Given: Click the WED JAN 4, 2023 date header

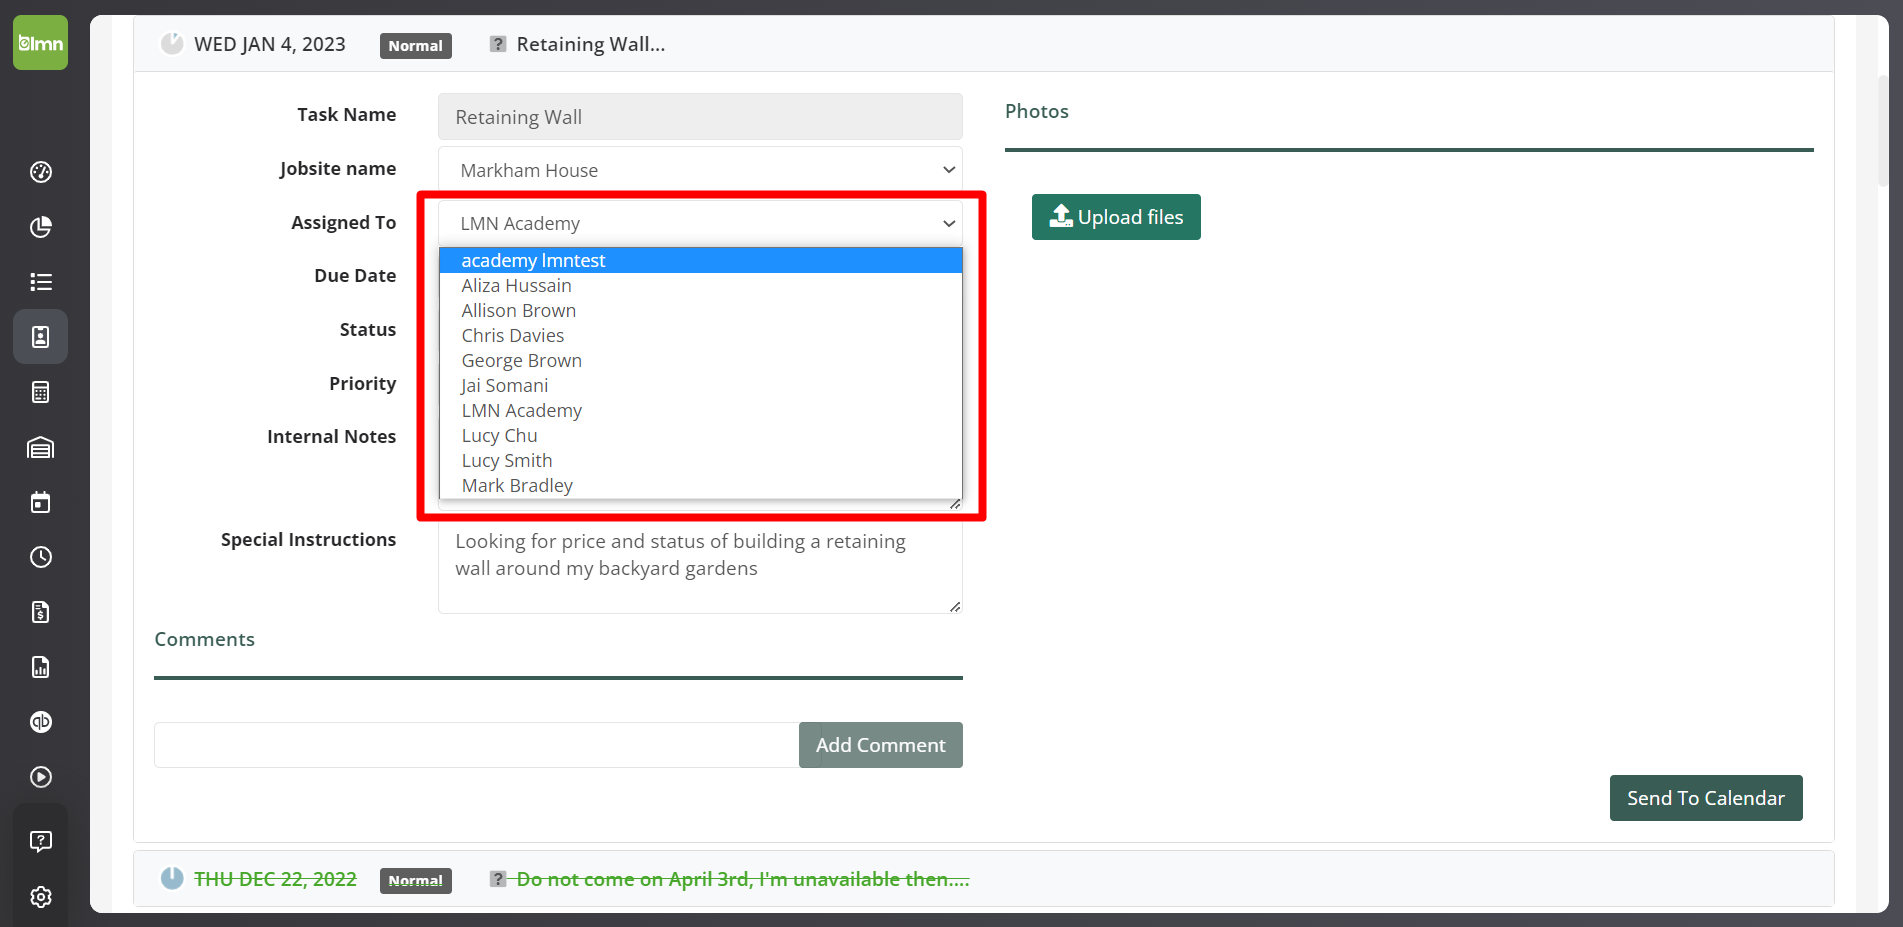Looking at the screenshot, I should [x=270, y=44].
